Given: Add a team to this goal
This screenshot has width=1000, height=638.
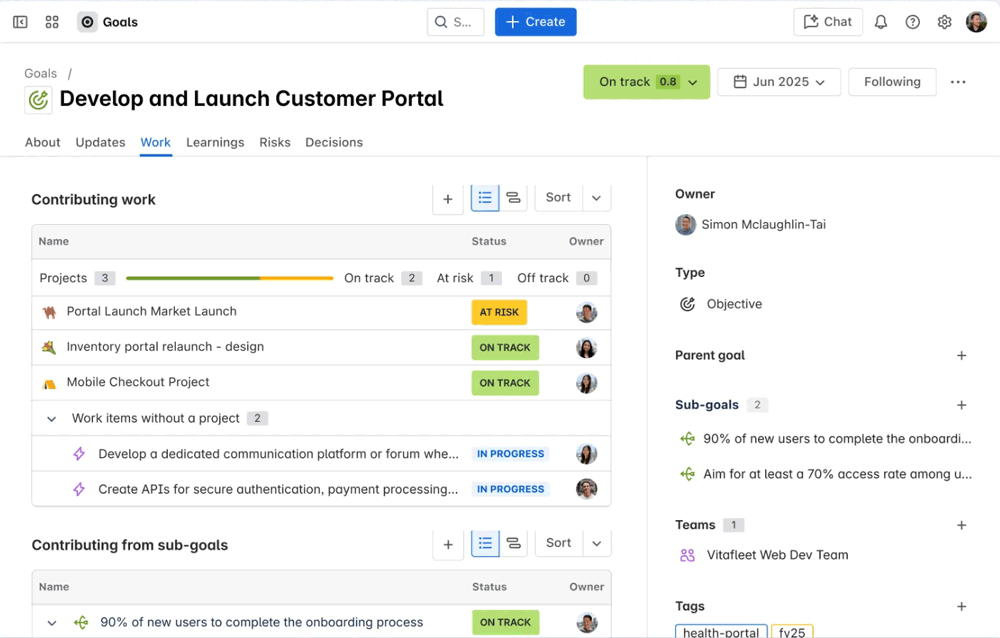Looking at the screenshot, I should pos(962,525).
